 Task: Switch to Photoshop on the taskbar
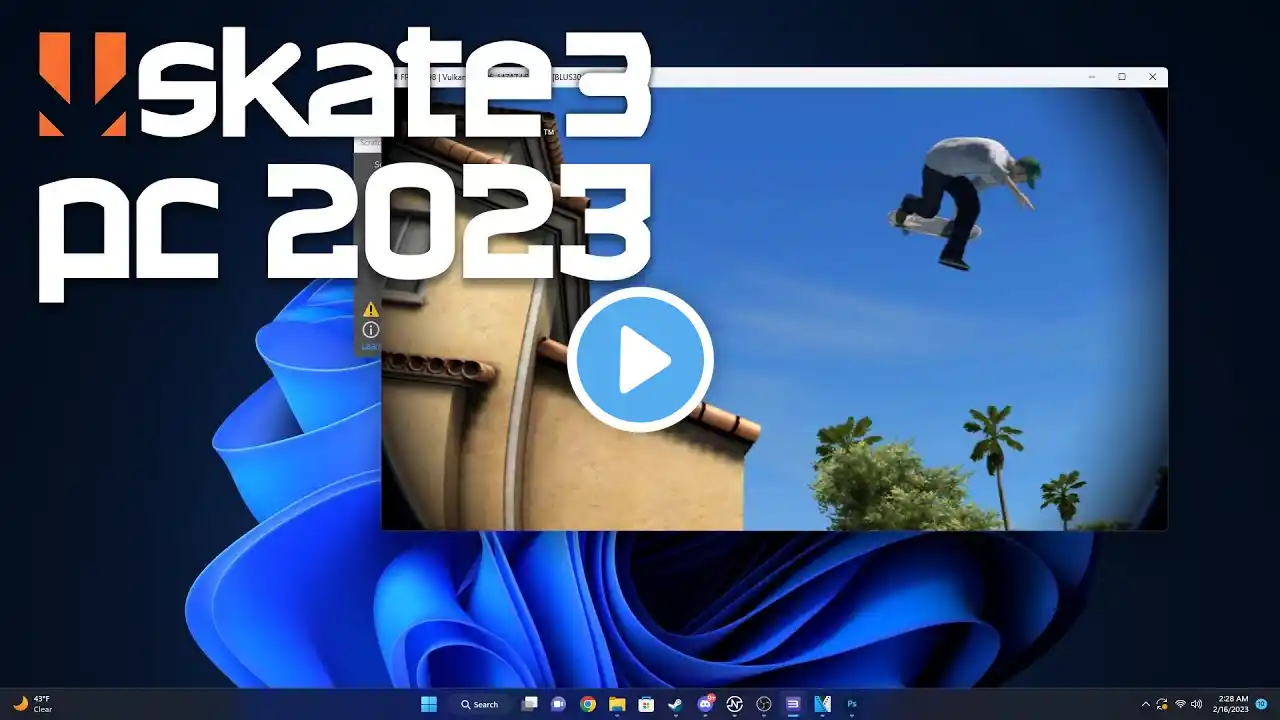tap(852, 704)
